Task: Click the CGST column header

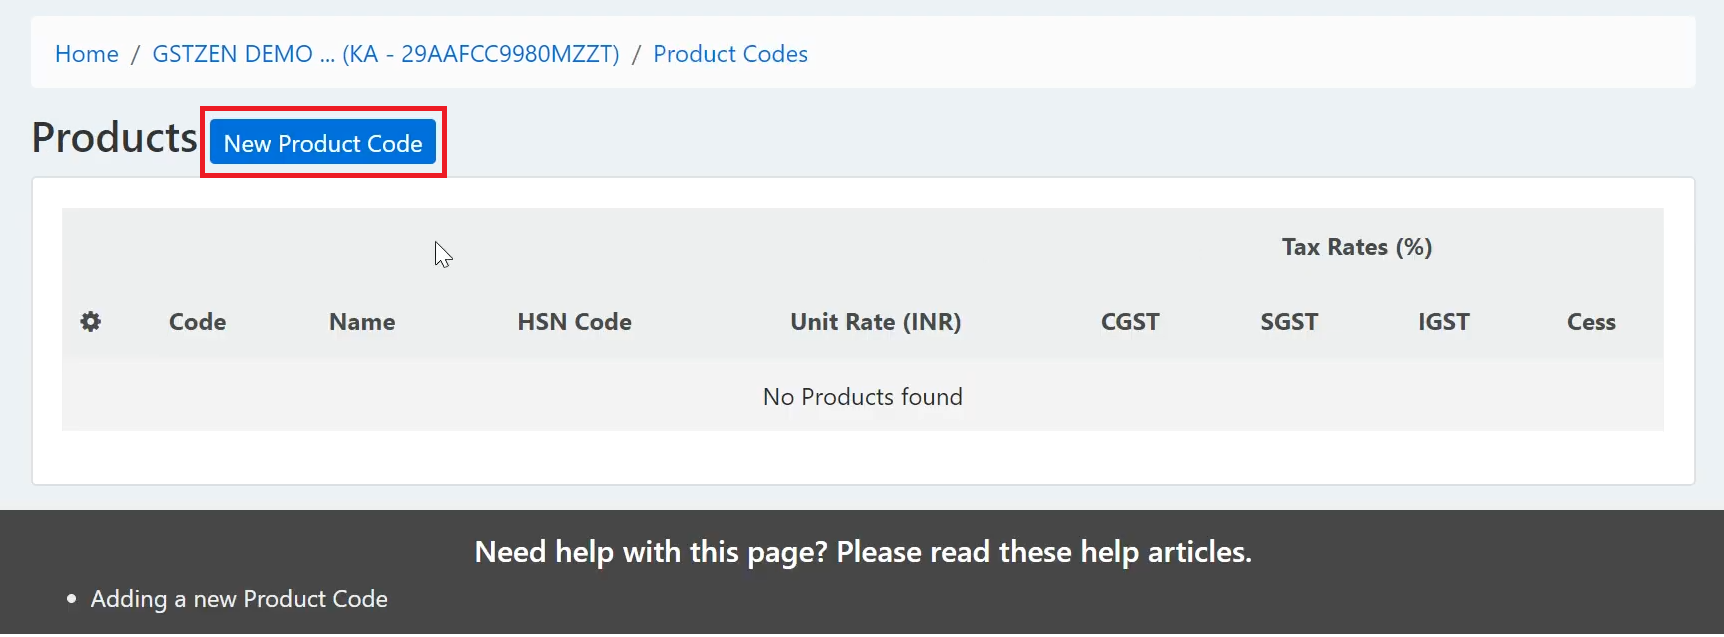Action: pos(1130,322)
